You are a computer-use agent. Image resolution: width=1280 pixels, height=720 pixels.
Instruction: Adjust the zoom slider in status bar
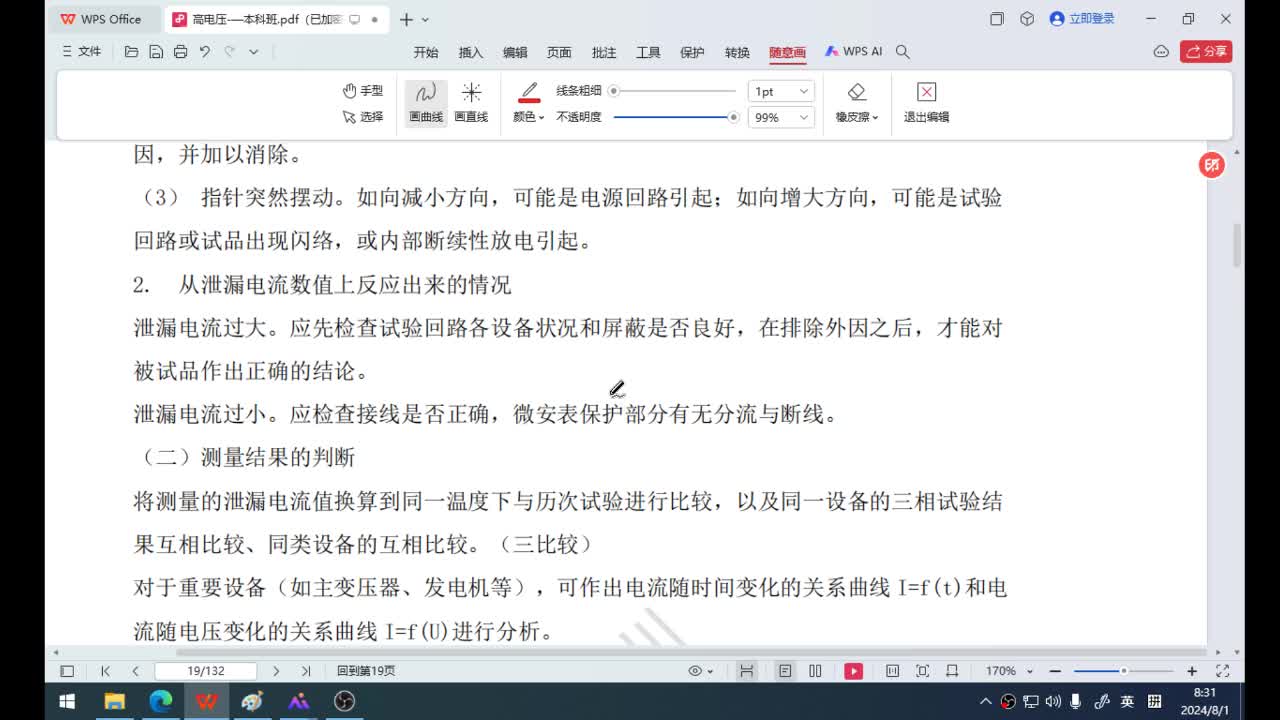1123,671
